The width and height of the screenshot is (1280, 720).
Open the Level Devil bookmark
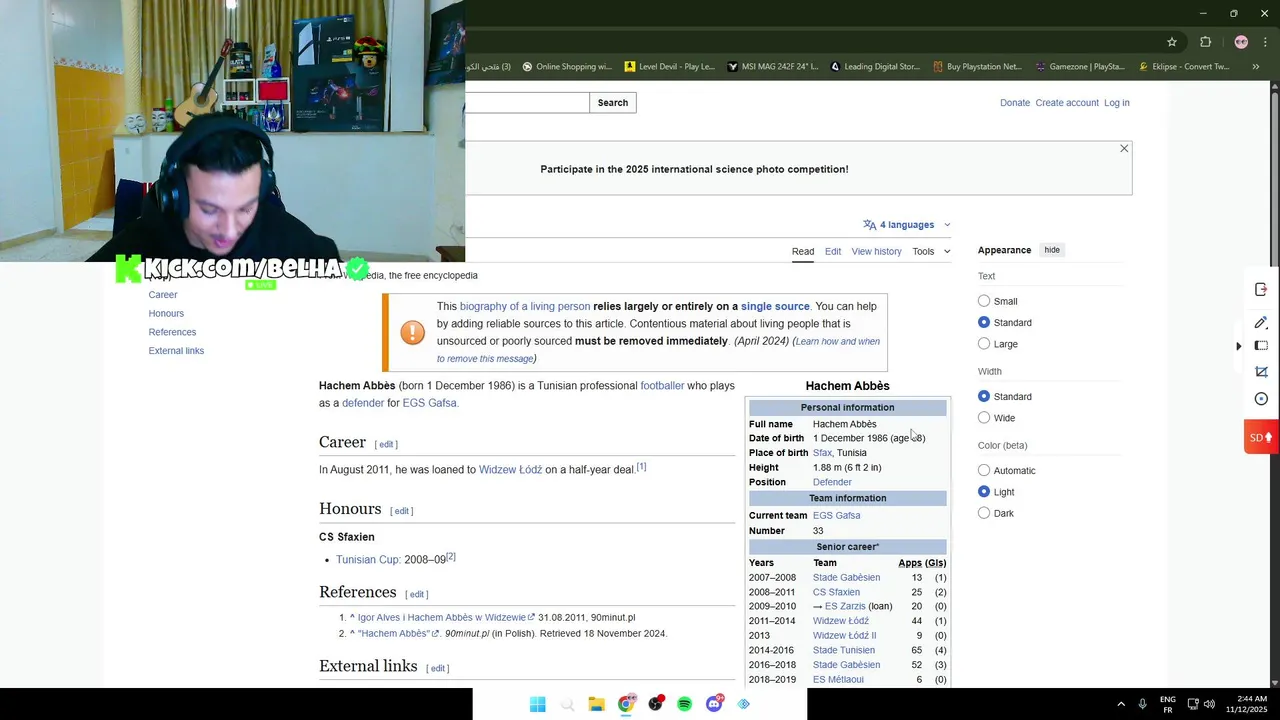coord(670,67)
